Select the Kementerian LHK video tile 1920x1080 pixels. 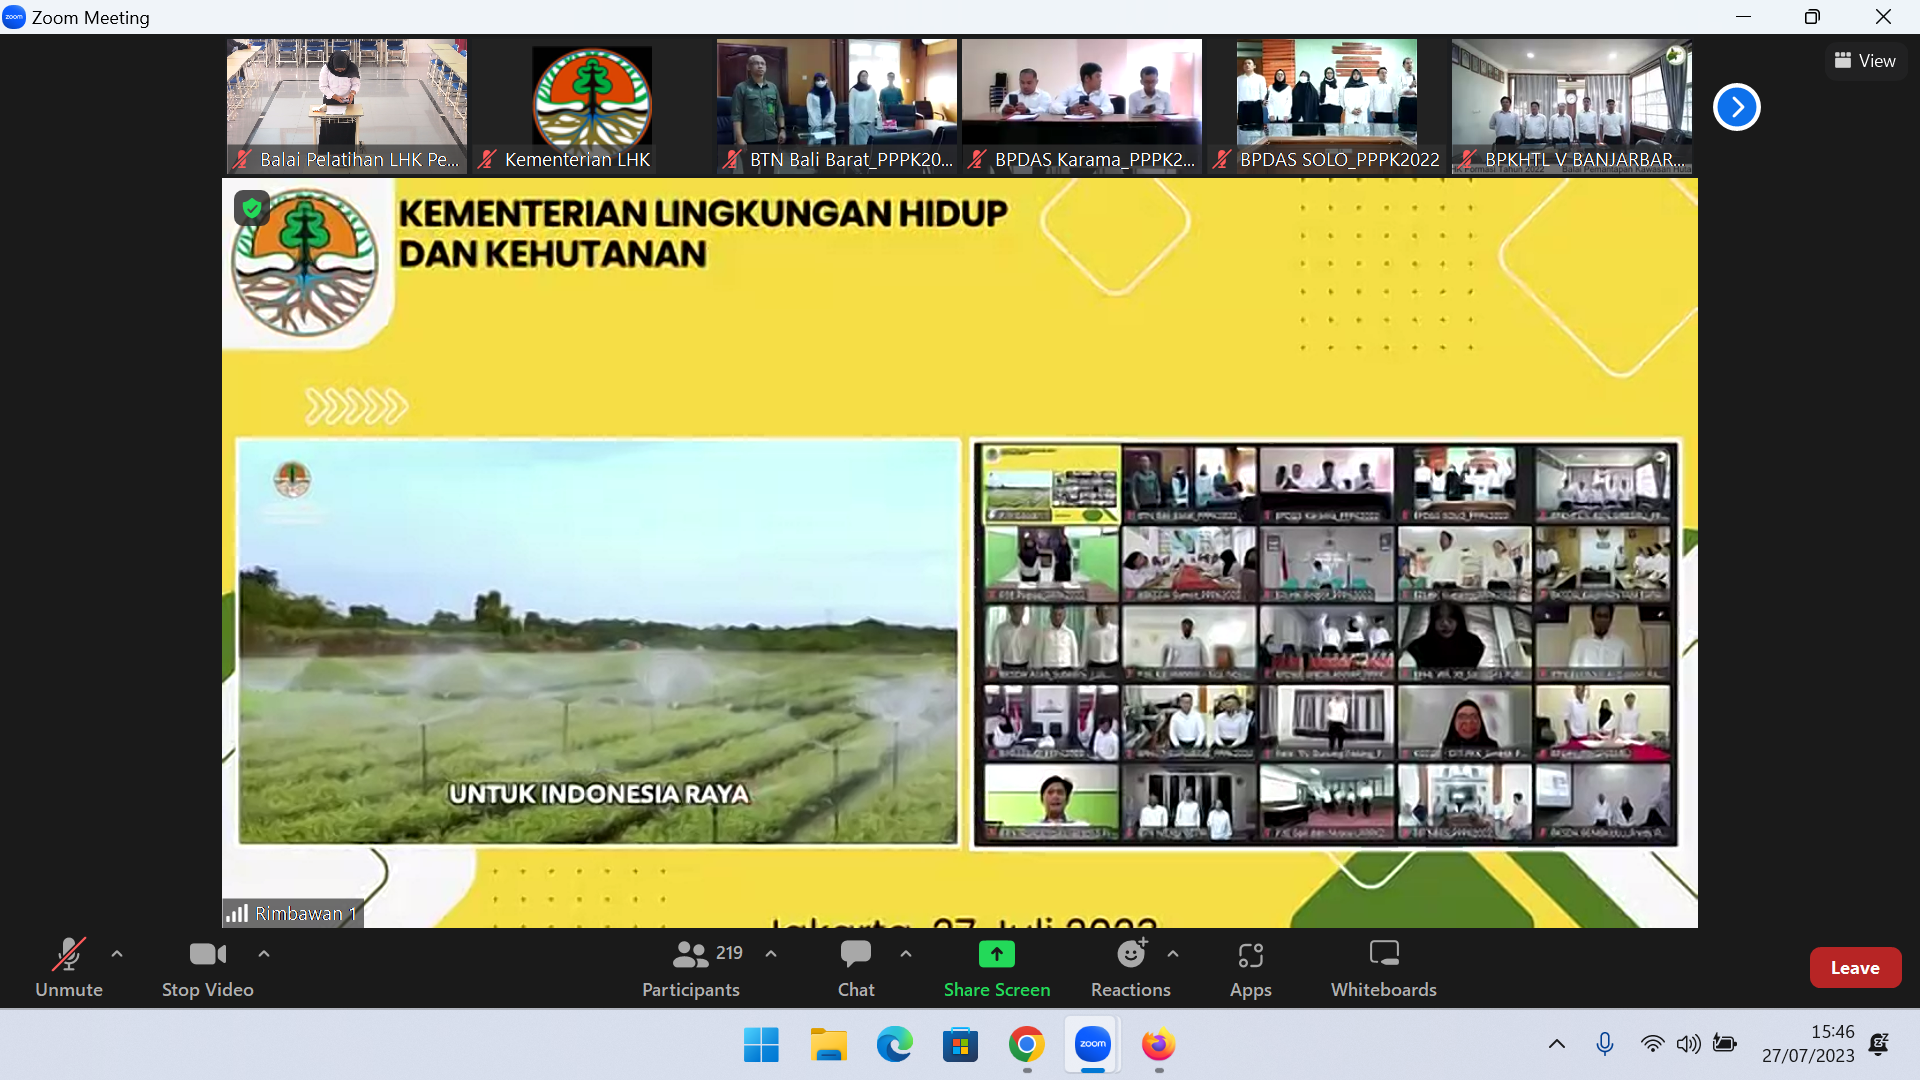(592, 105)
